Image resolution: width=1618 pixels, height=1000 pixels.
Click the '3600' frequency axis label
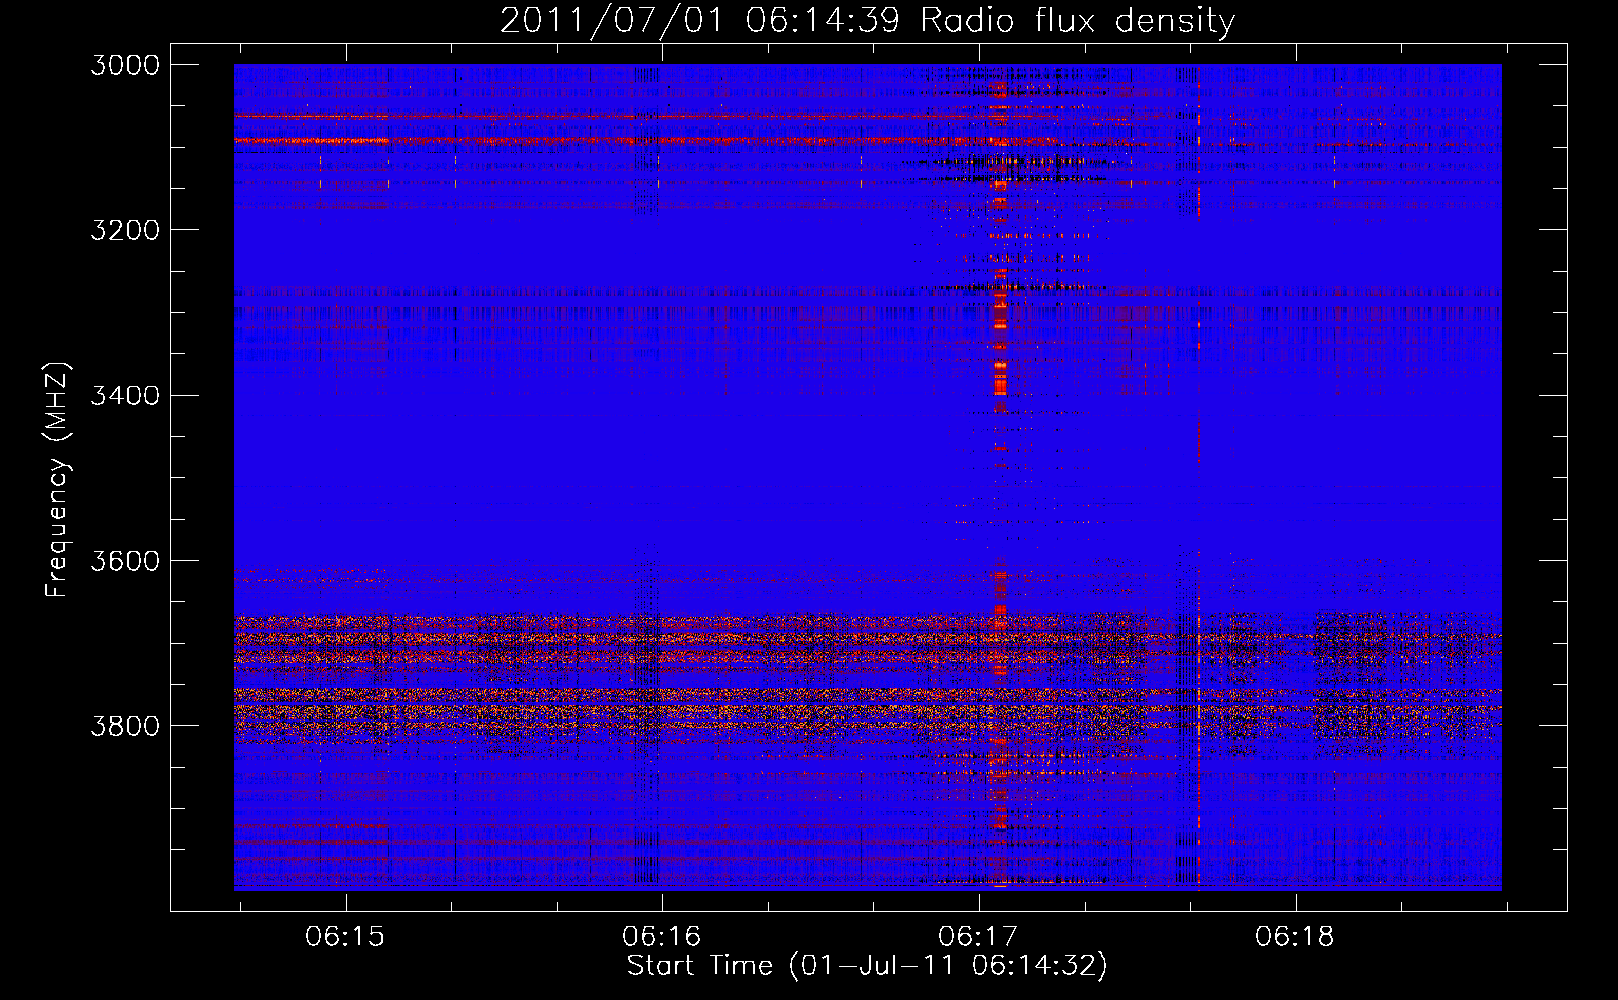click(x=125, y=561)
